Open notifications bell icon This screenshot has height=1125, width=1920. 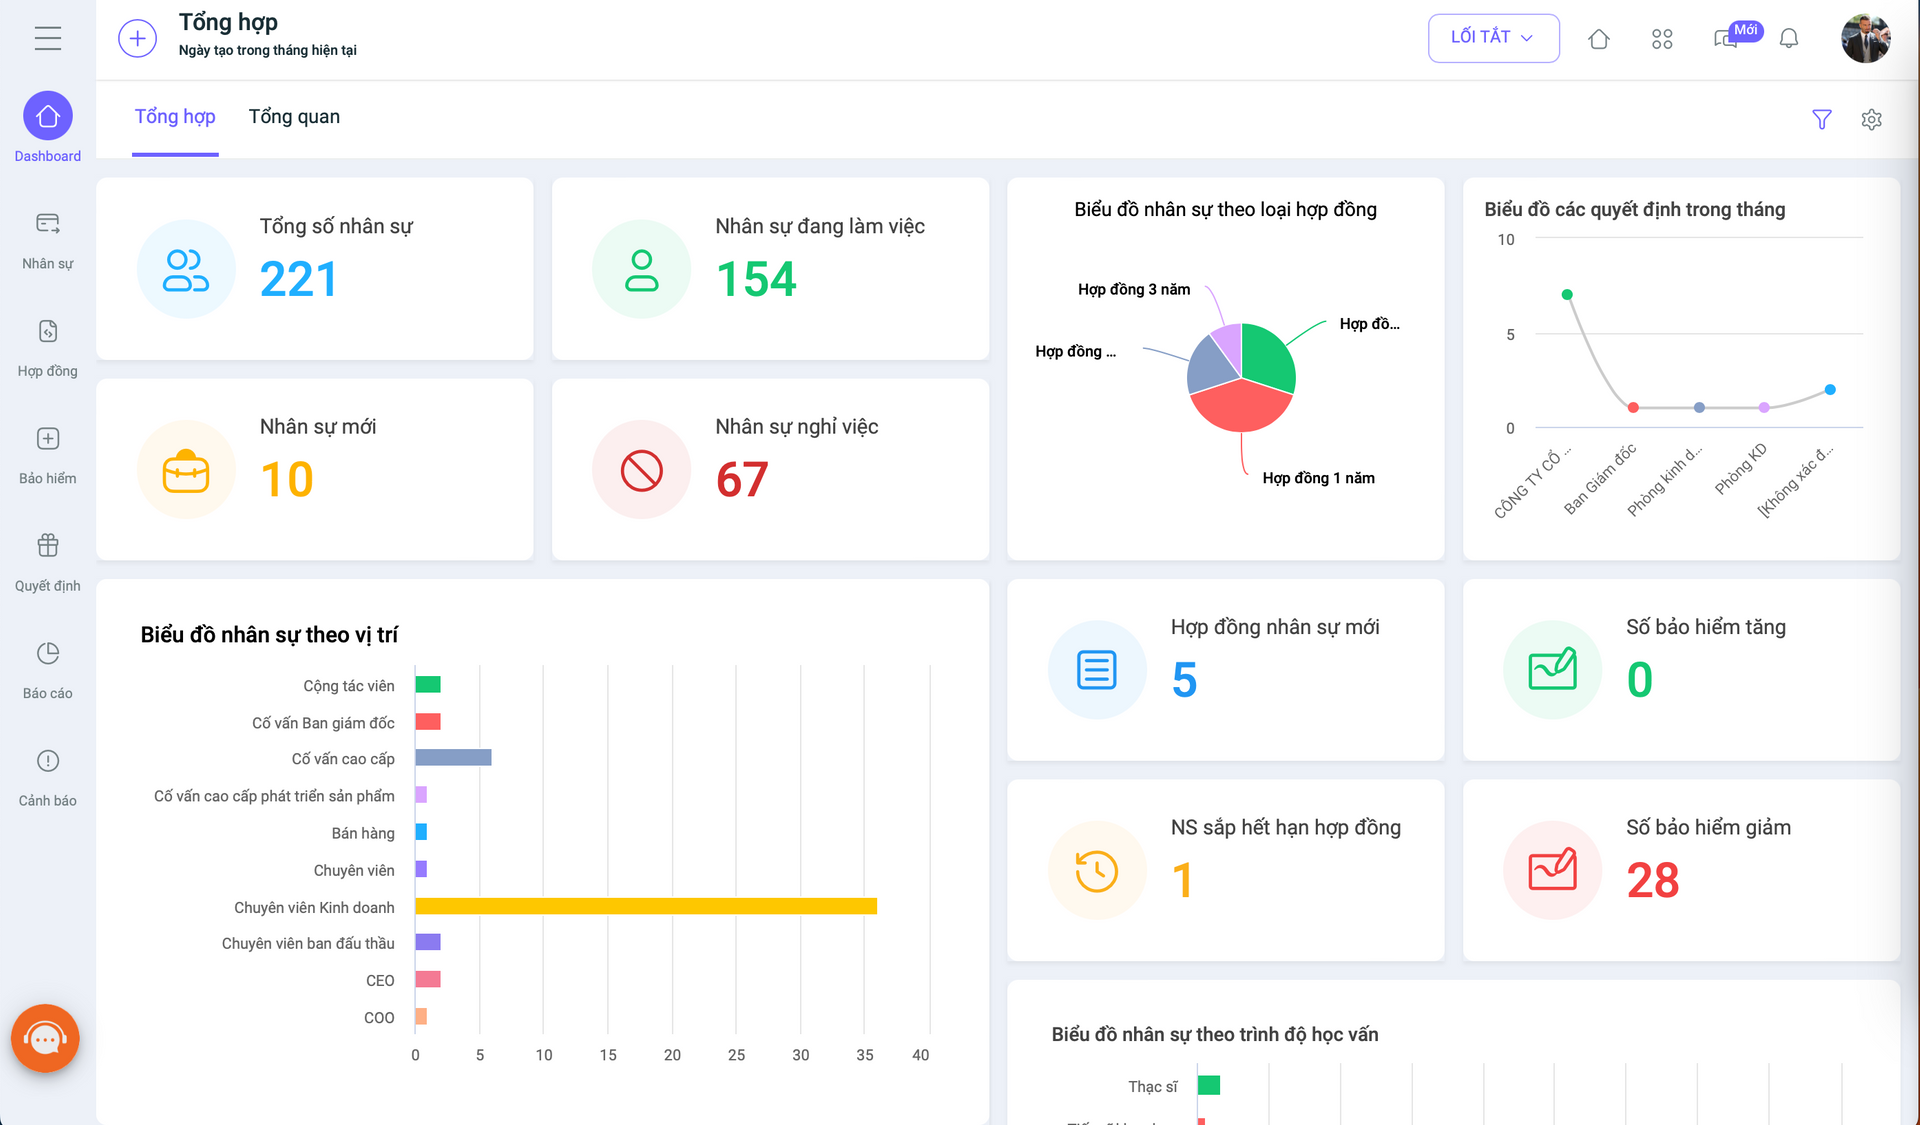[1789, 39]
